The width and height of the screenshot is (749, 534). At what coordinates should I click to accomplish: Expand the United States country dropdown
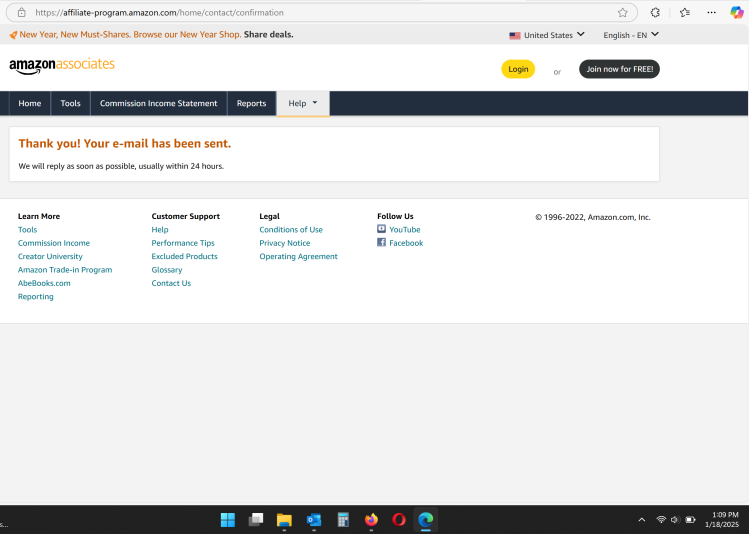click(547, 35)
